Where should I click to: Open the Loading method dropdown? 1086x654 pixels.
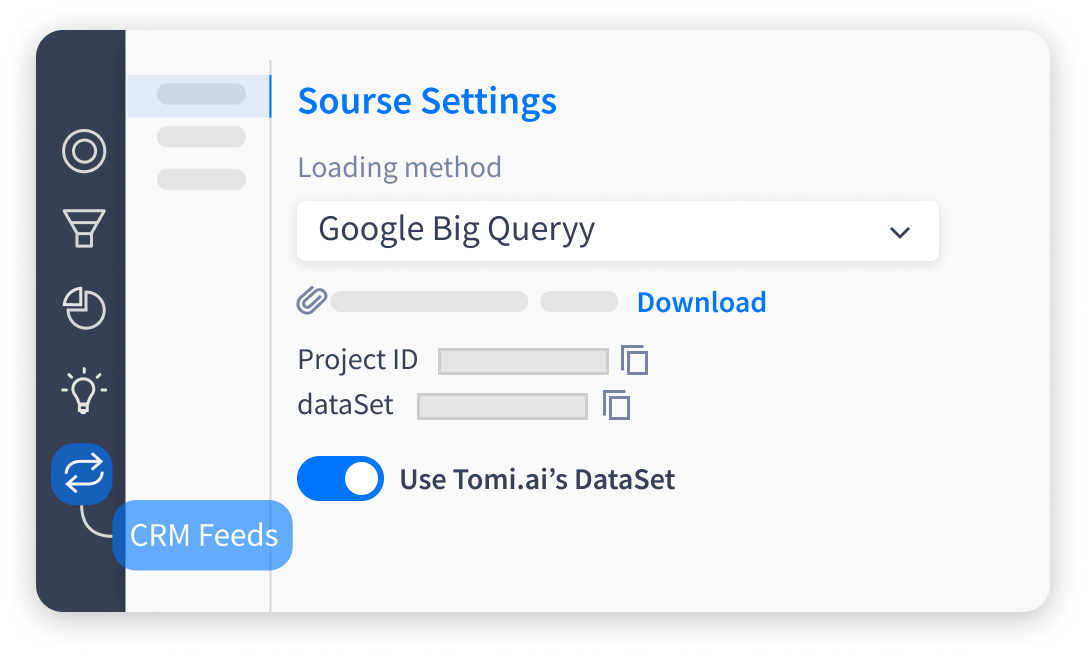(x=618, y=231)
